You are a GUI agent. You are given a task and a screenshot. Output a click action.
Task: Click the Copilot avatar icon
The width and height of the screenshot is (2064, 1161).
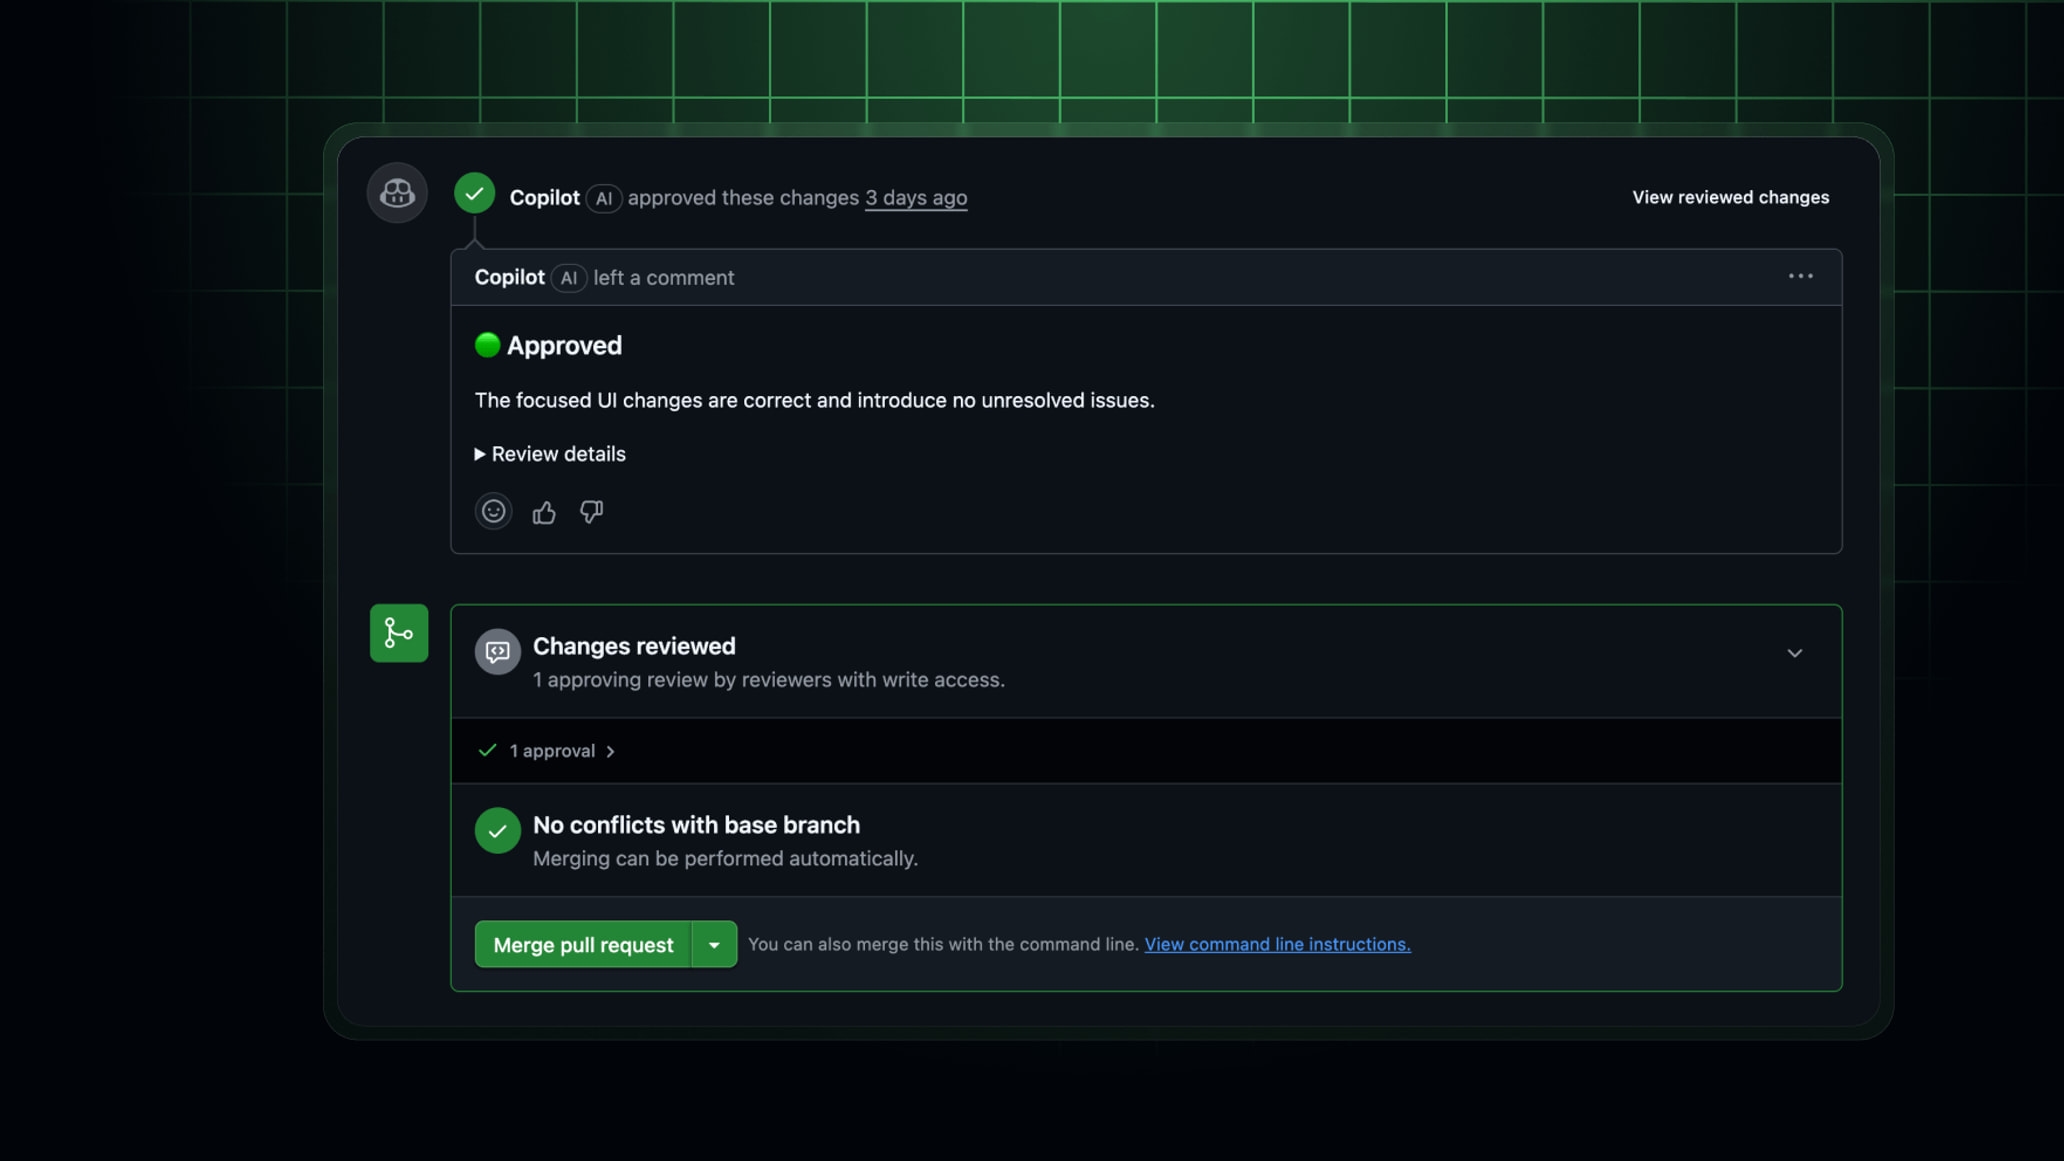pos(397,192)
